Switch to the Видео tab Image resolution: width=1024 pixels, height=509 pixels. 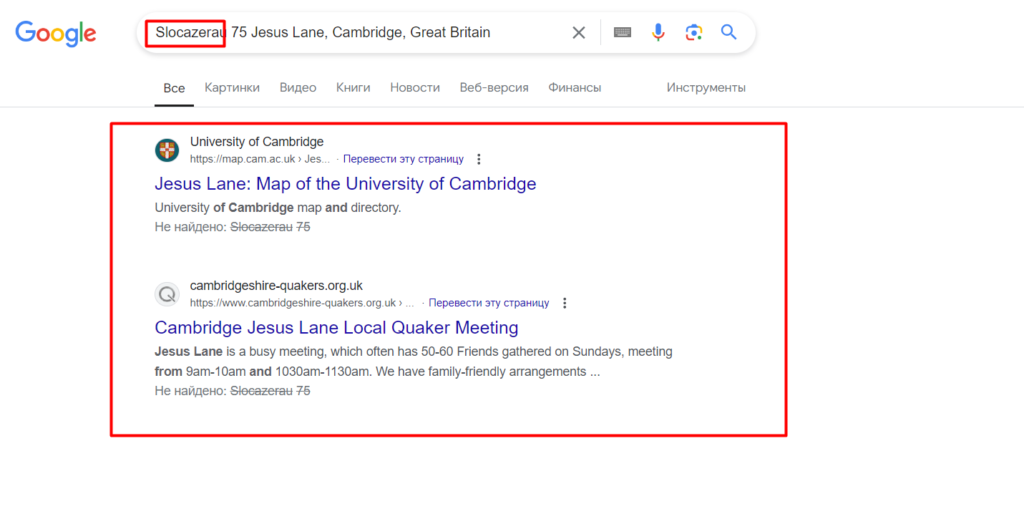(x=298, y=88)
